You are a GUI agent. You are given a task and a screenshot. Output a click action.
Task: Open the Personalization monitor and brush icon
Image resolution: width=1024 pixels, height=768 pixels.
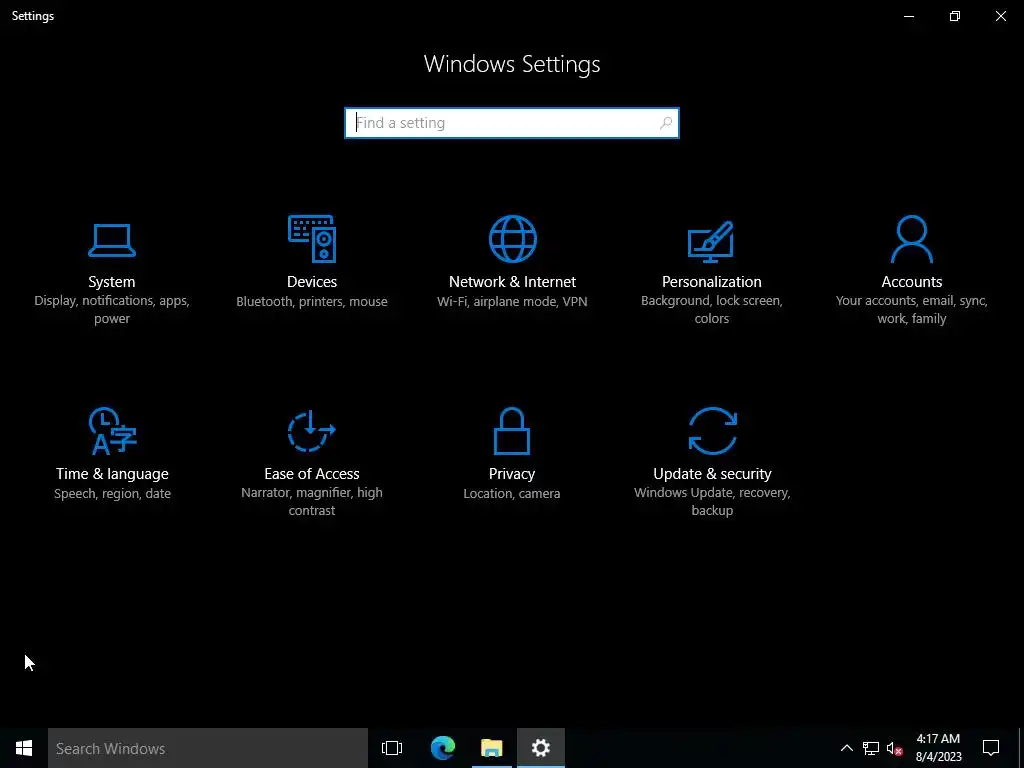711,241
